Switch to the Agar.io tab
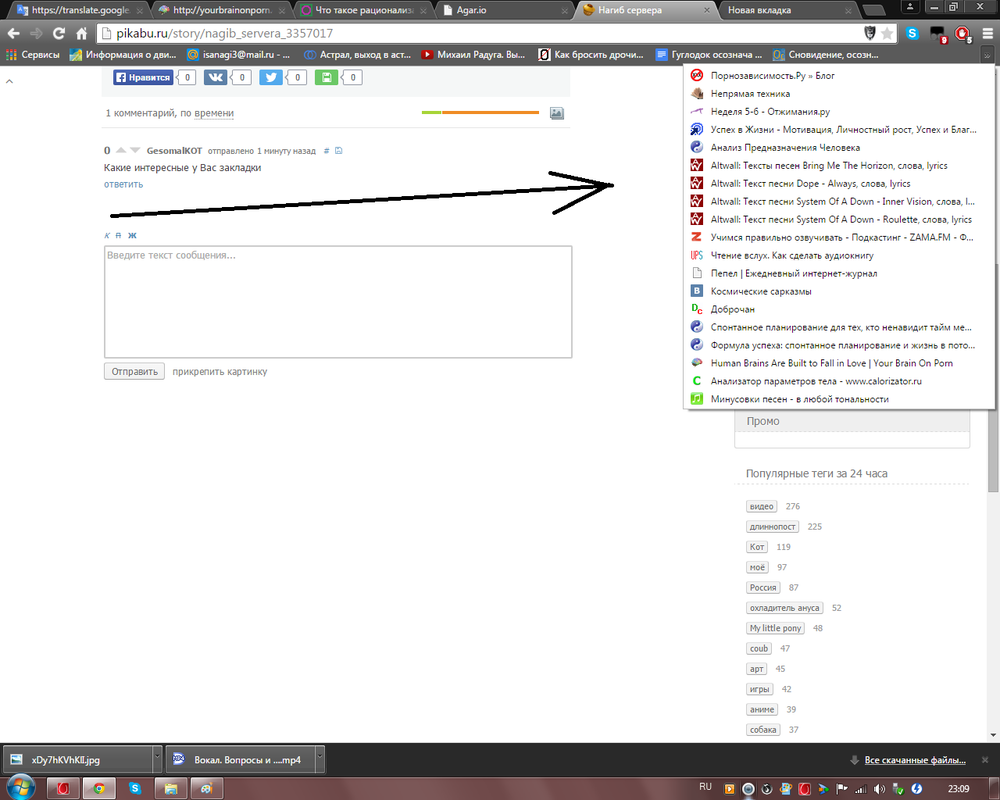This screenshot has width=1000, height=800. coord(504,10)
